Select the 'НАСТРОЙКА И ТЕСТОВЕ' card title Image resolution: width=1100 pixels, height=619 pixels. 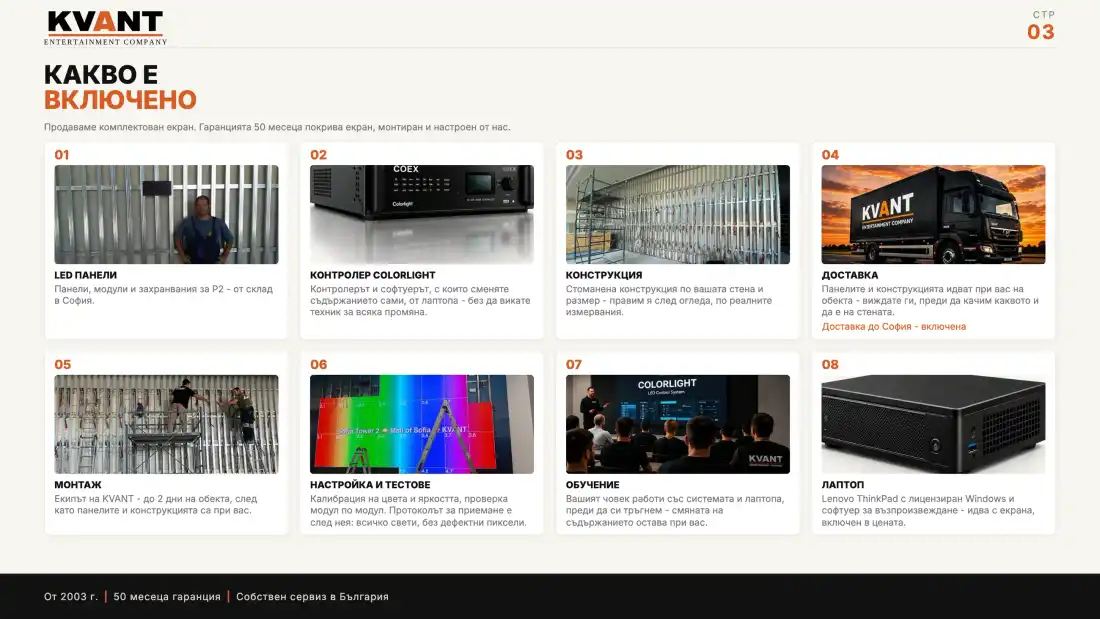point(370,485)
